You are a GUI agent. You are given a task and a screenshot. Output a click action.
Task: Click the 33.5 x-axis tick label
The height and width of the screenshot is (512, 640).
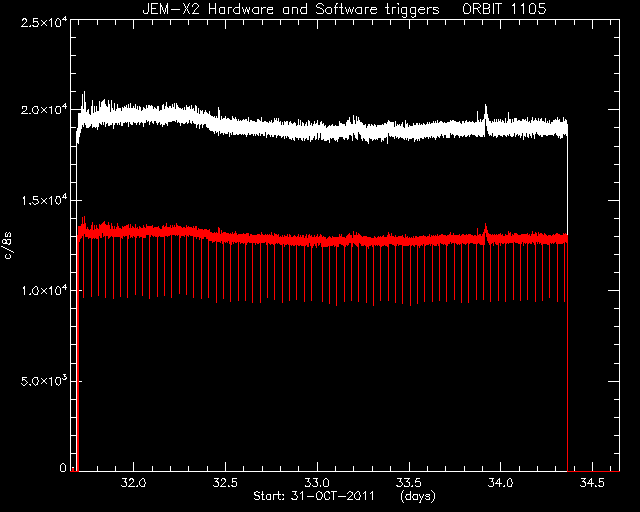(x=409, y=483)
